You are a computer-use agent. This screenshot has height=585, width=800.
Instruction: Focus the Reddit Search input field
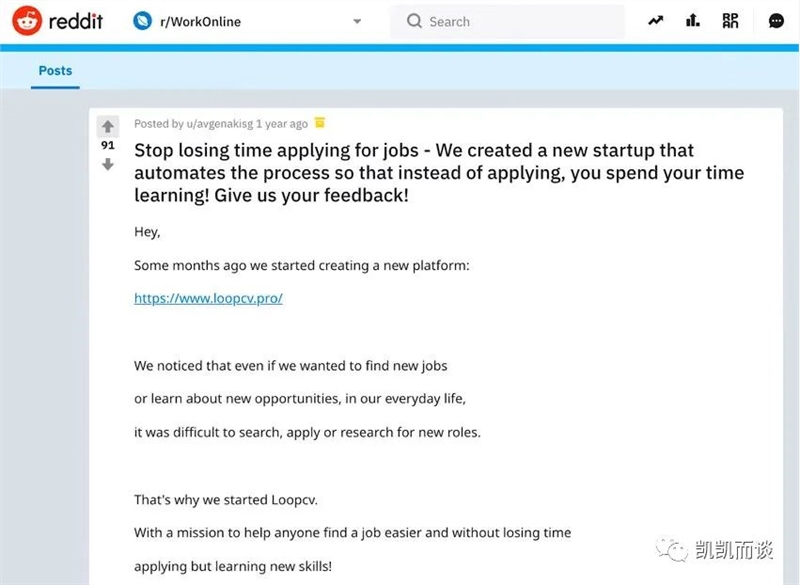(507, 21)
